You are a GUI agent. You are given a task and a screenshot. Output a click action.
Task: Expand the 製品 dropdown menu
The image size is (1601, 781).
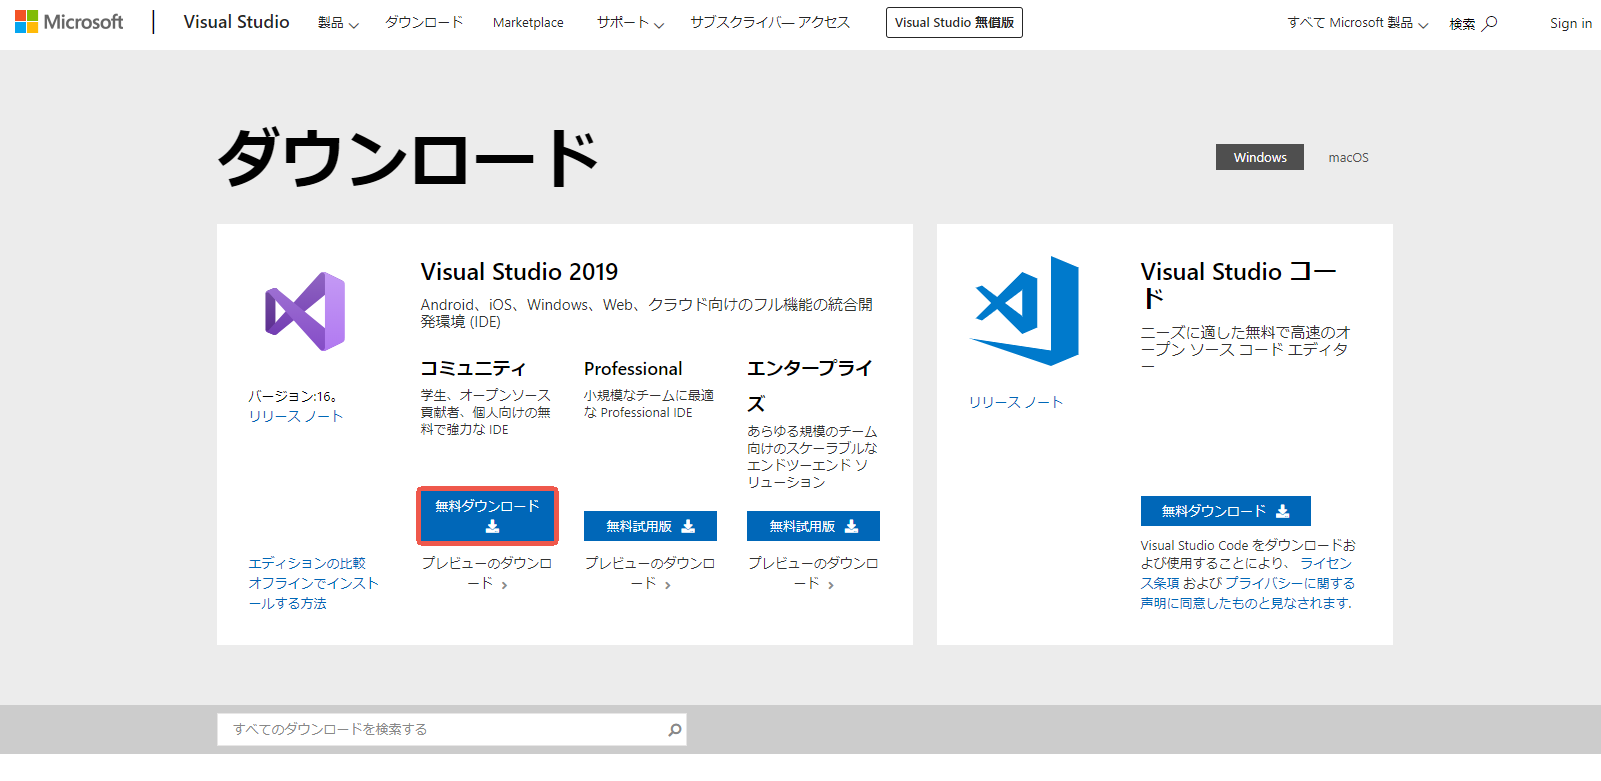tap(338, 23)
